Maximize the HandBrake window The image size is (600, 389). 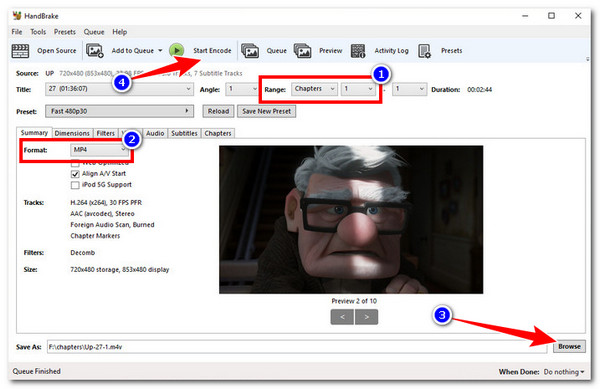[x=551, y=16]
